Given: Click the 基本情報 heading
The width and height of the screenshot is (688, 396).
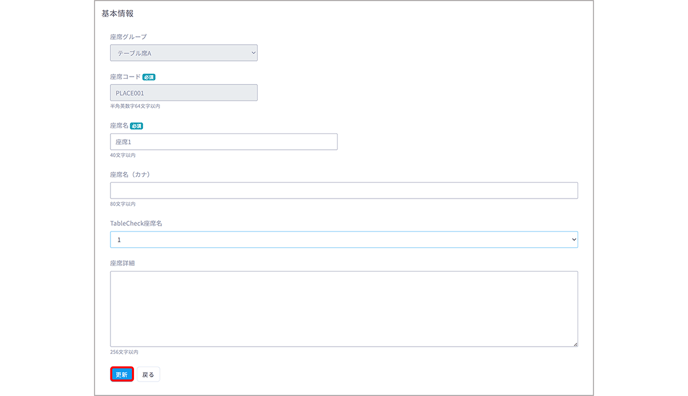Looking at the screenshot, I should coord(118,14).
